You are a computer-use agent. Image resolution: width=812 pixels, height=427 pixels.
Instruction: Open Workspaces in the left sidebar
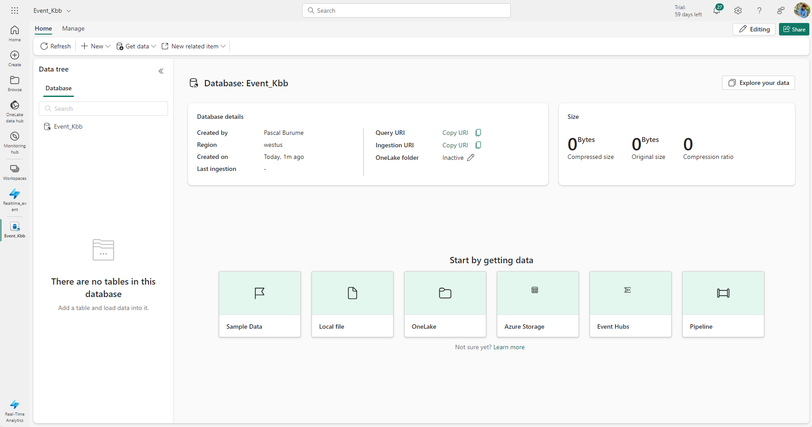[x=14, y=172]
